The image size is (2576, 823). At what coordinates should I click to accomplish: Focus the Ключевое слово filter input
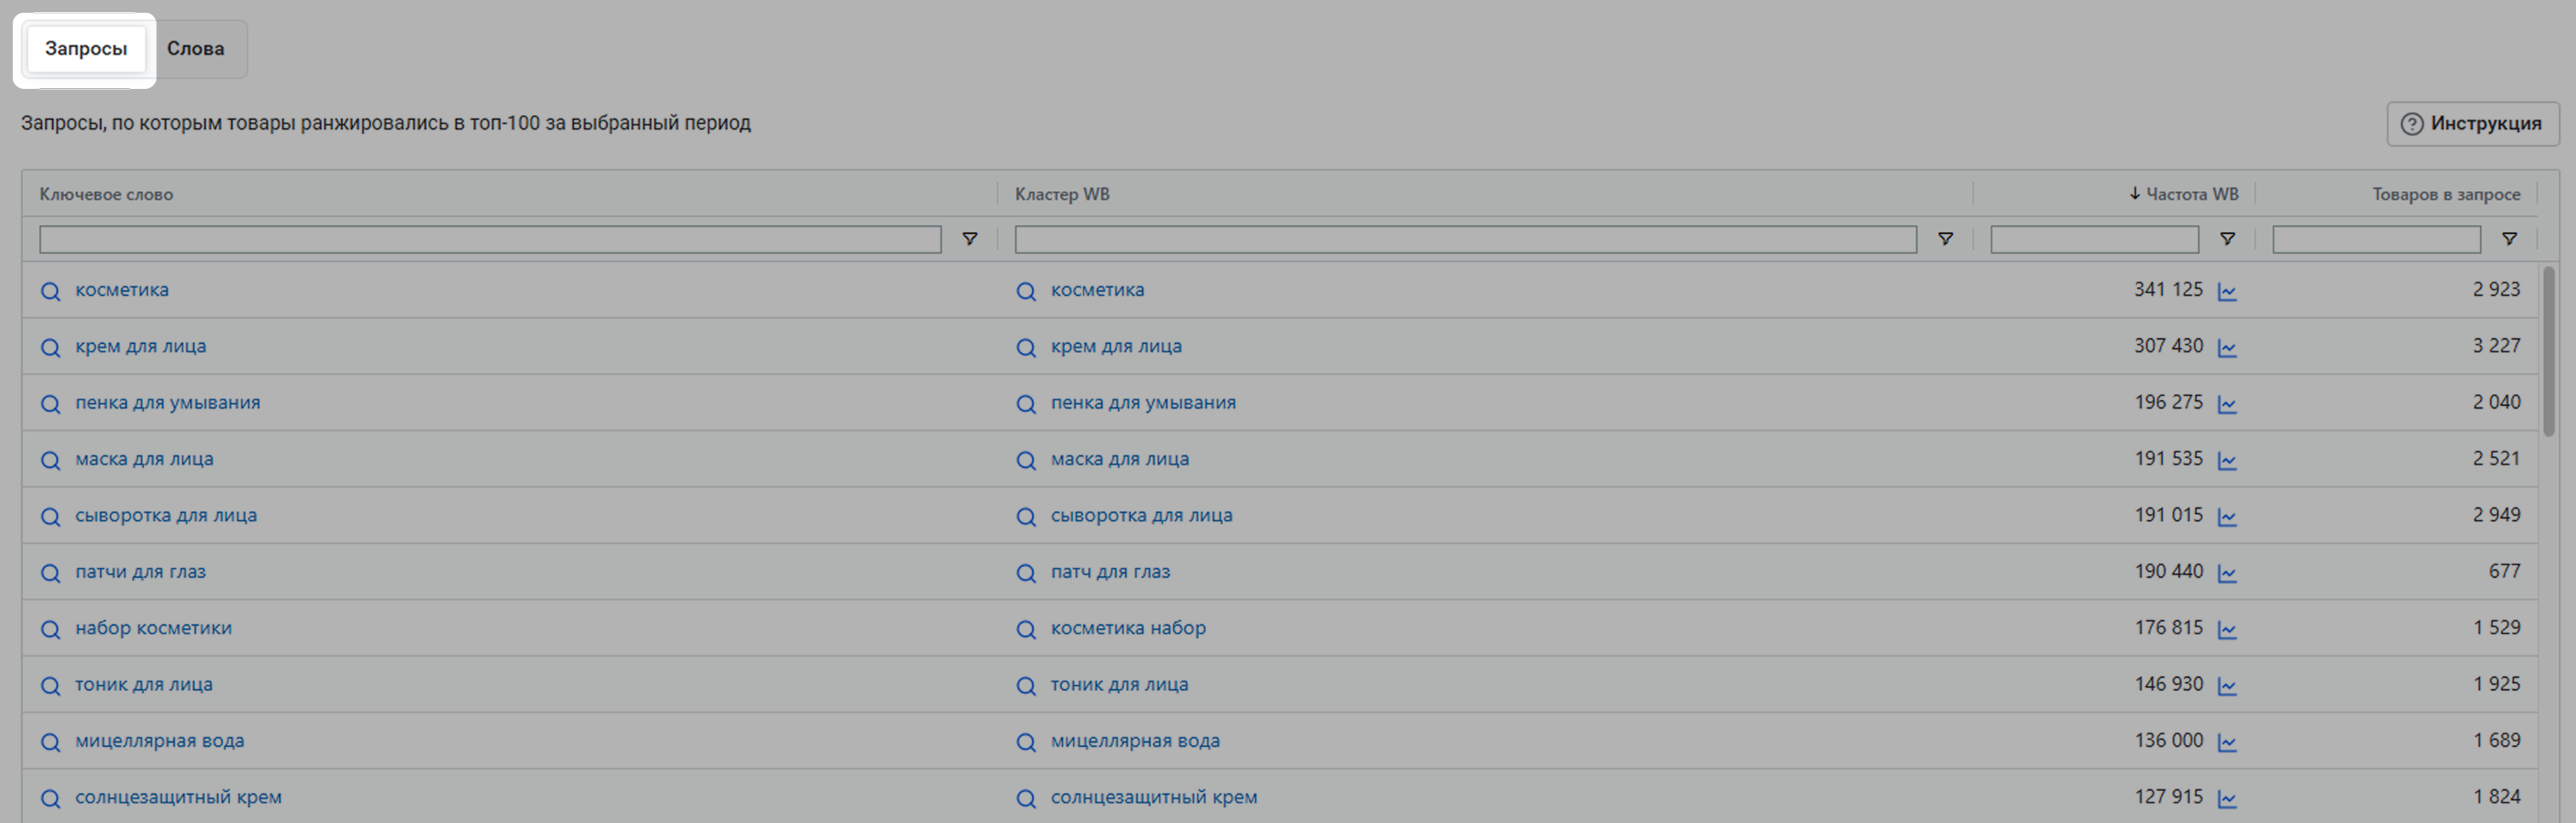490,239
